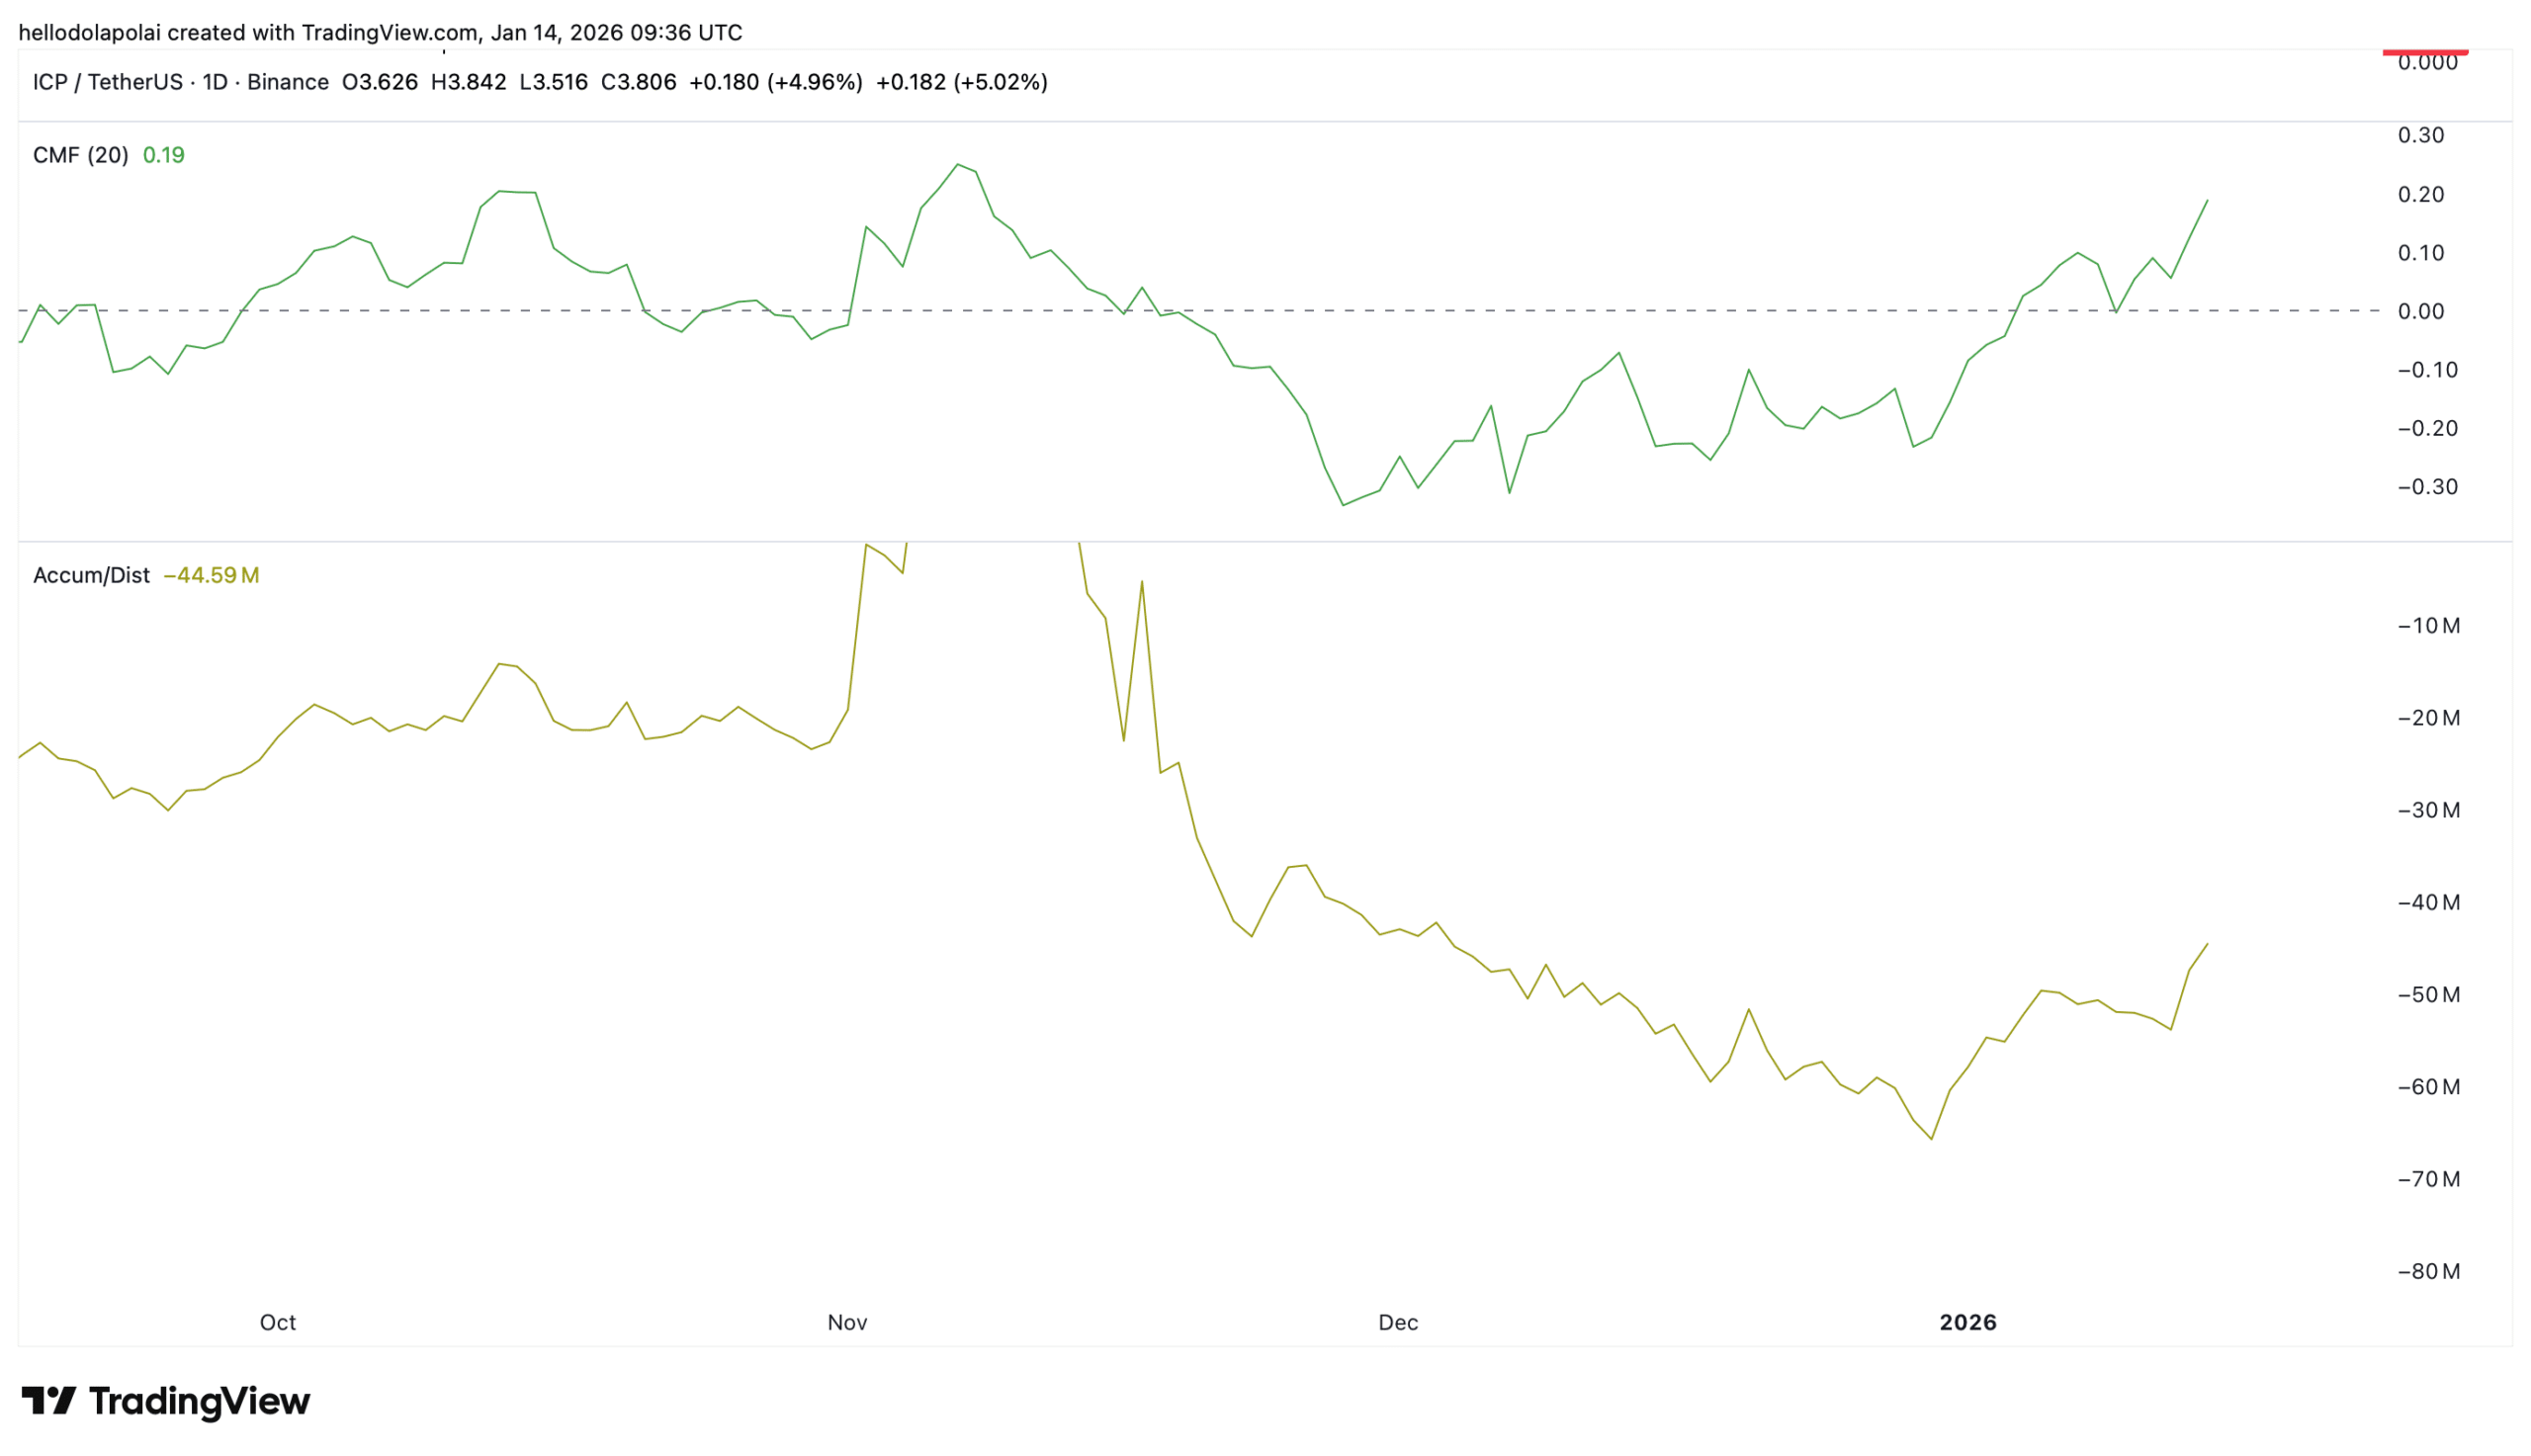Screen dimensions: 2531x1456
Task: Click the Accum/Dist −44.59 M value
Action: pos(211,575)
